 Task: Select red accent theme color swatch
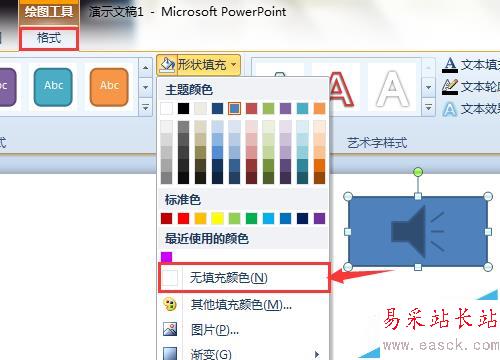tap(252, 109)
